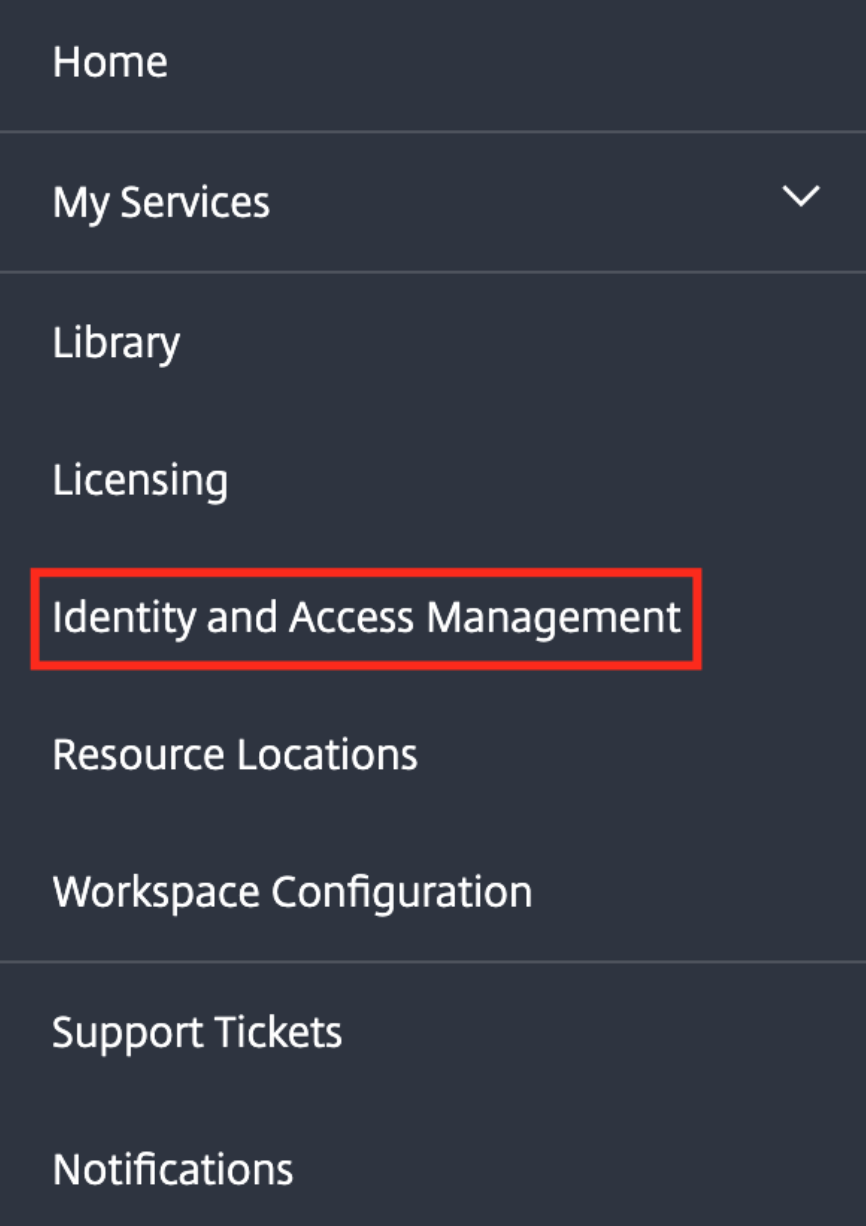Show the My Services submenu list

(801, 197)
